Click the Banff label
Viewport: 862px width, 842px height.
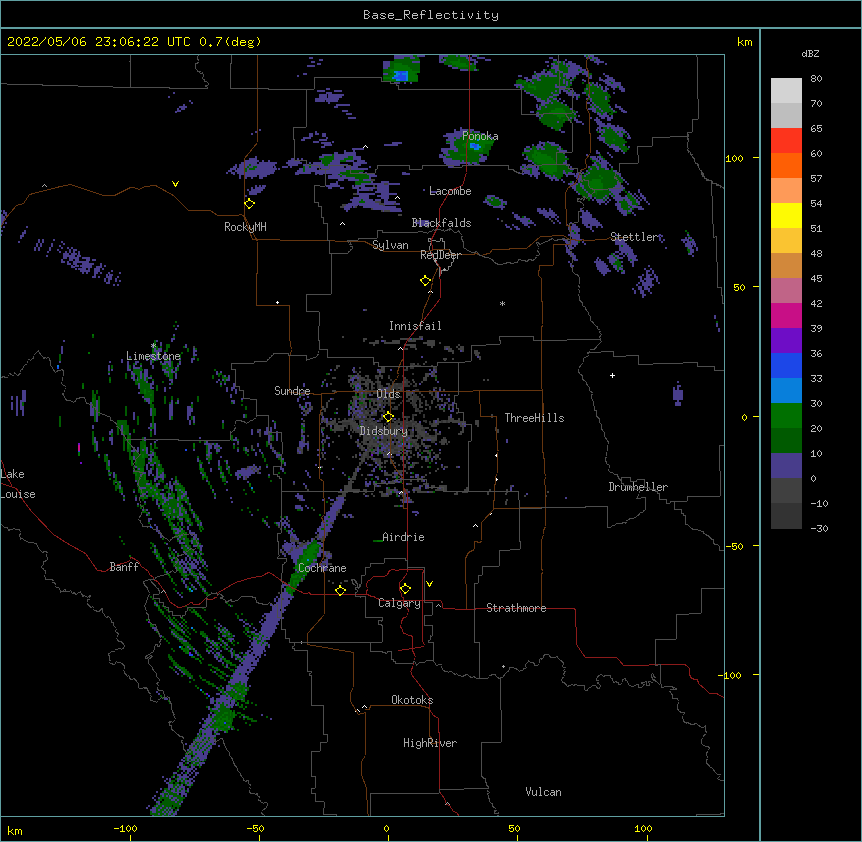coord(124,567)
